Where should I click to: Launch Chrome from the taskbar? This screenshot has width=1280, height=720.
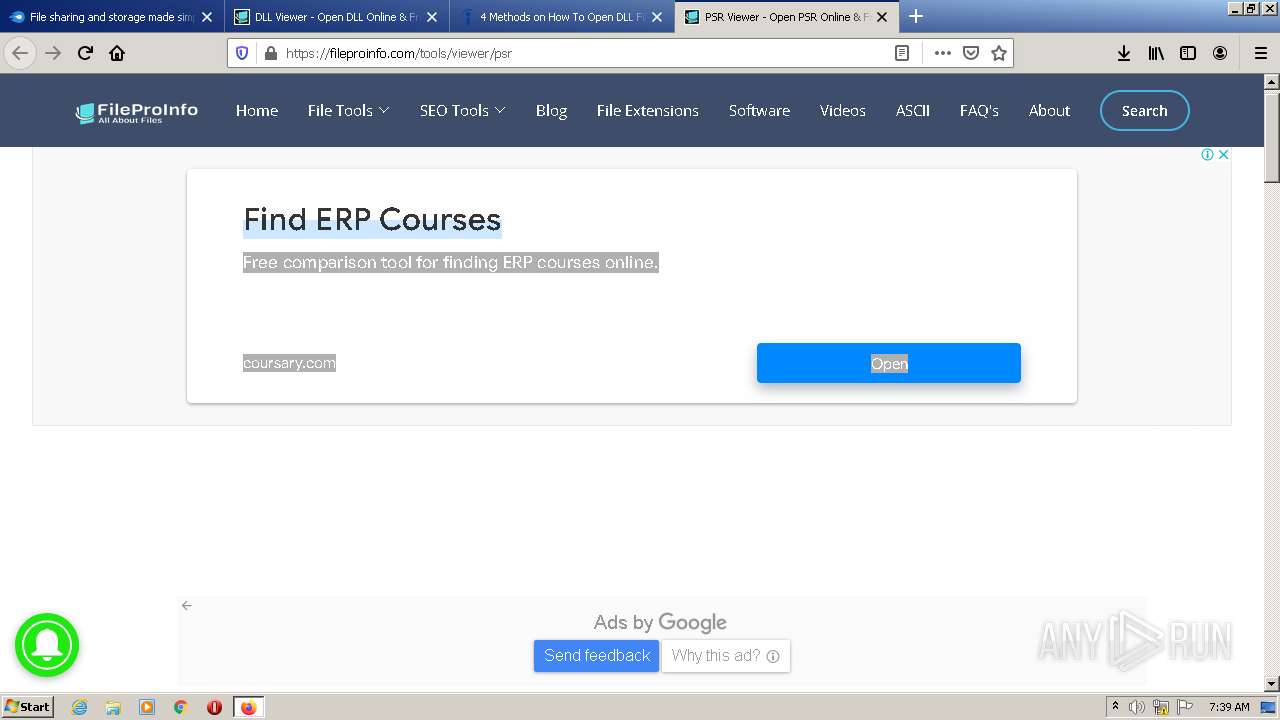[x=181, y=707]
